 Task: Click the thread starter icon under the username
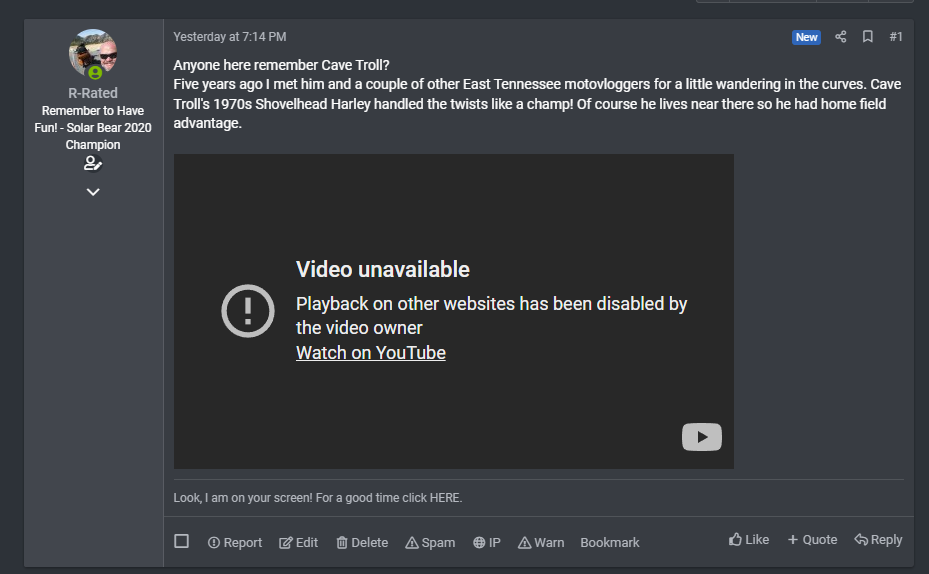coord(93,164)
